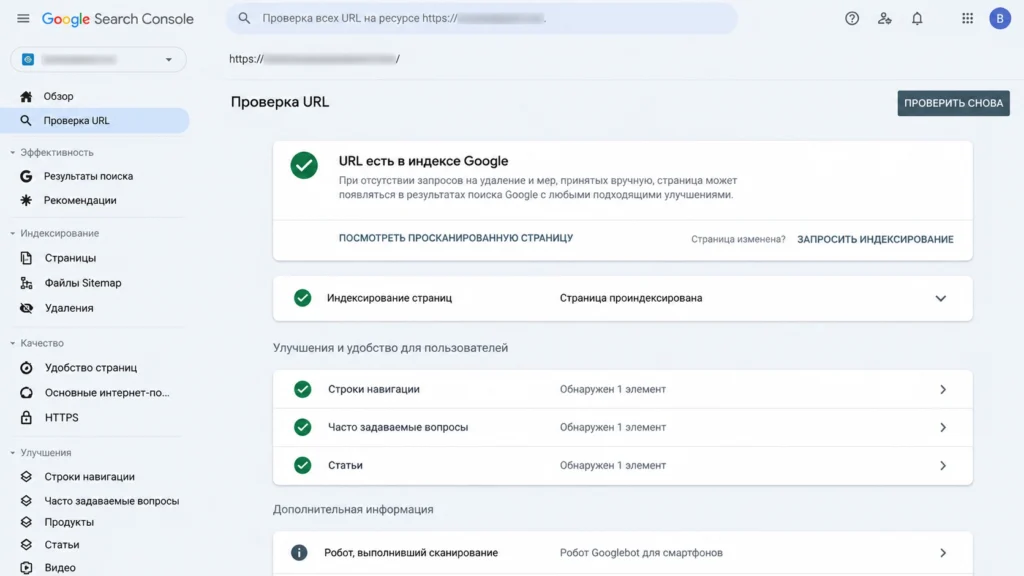Open users and permissions icon
Screen dimensions: 1024x576
tap(884, 18)
